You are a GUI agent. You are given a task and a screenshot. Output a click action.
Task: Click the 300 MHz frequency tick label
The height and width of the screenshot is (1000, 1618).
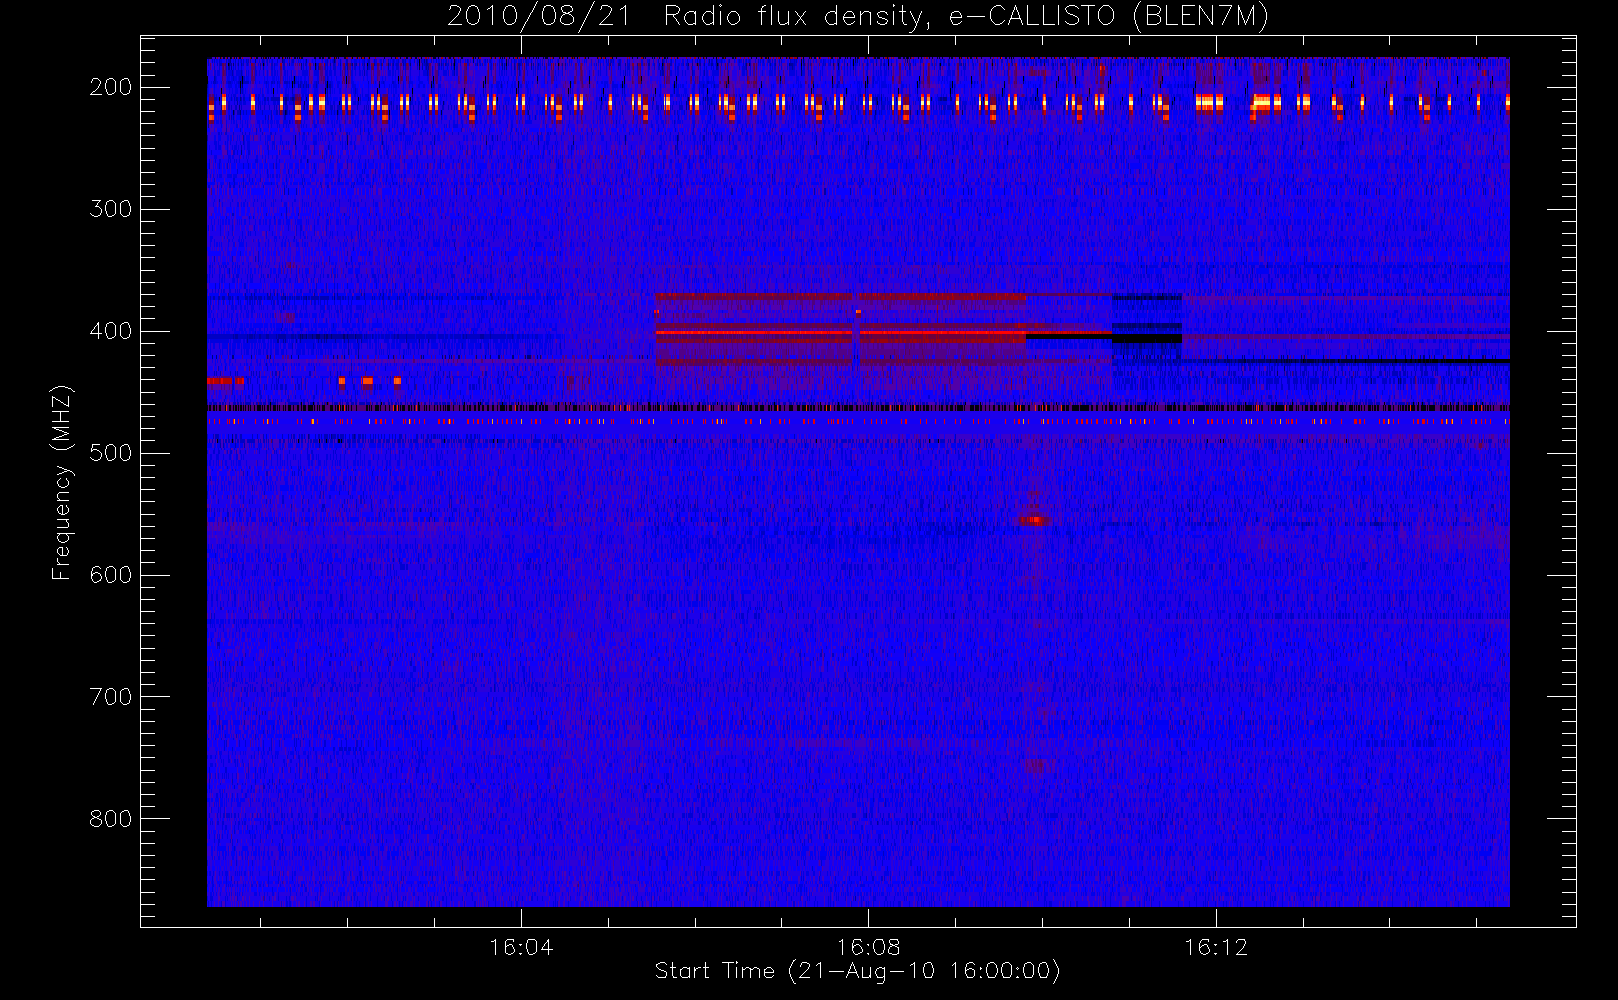coord(110,209)
